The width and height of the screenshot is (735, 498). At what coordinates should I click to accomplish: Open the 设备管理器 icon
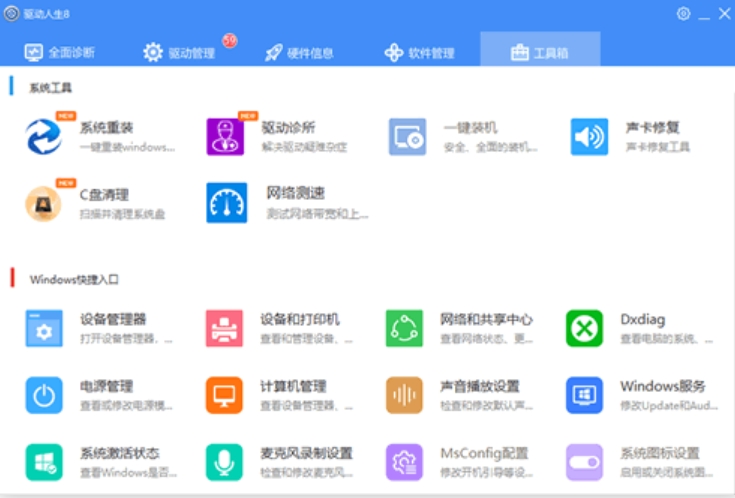[x=44, y=328]
